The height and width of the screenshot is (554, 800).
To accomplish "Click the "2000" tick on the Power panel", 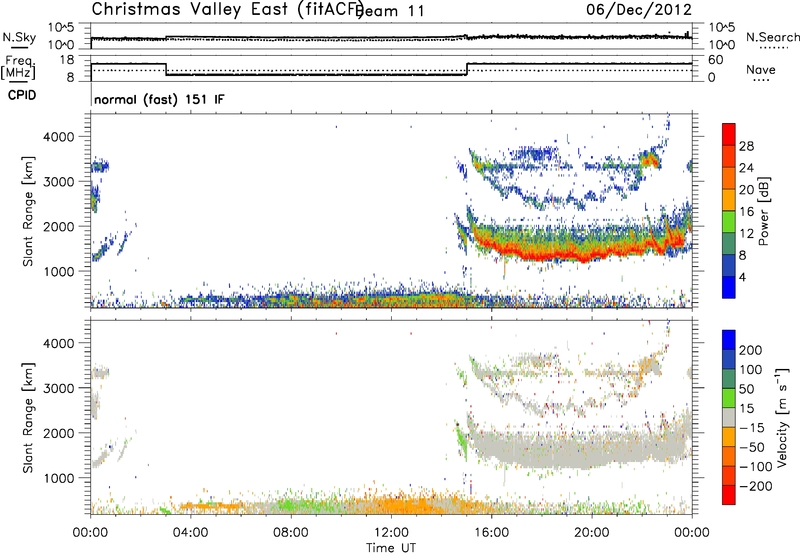I will [58, 226].
